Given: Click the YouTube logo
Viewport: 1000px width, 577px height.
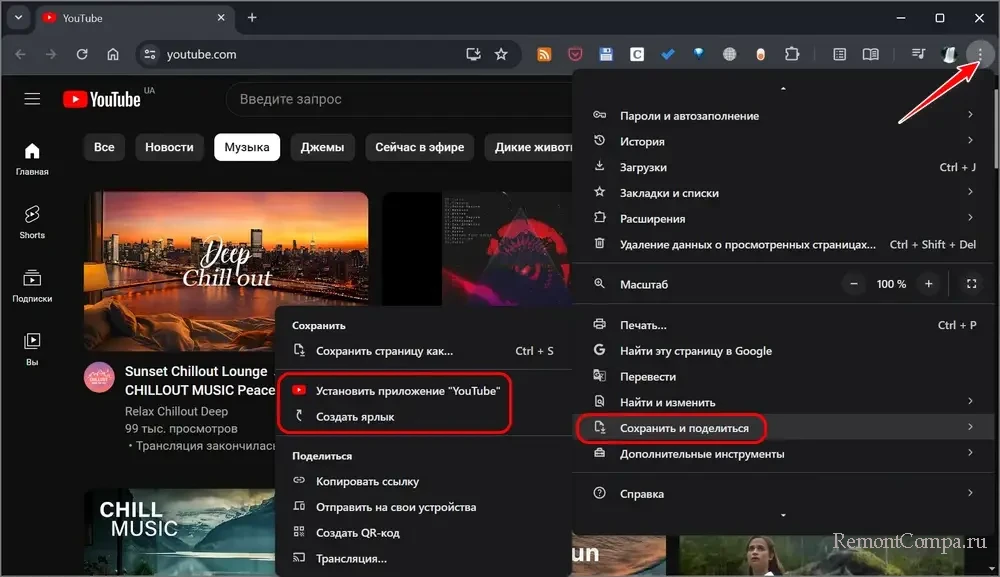Looking at the screenshot, I should tap(102, 99).
